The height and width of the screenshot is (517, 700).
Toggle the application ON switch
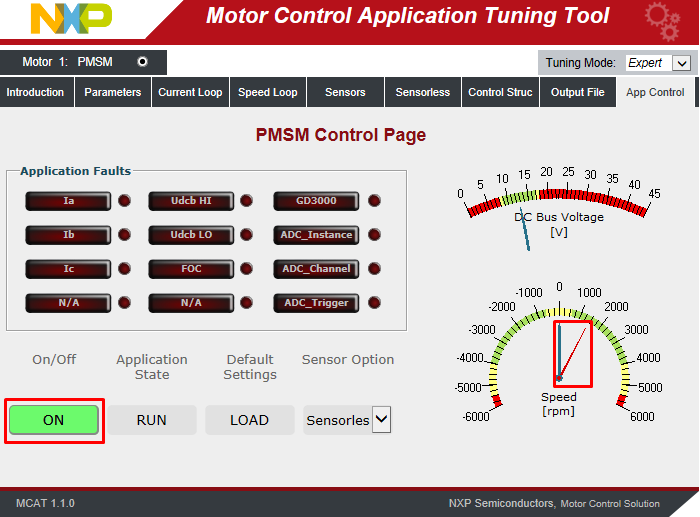coord(54,420)
